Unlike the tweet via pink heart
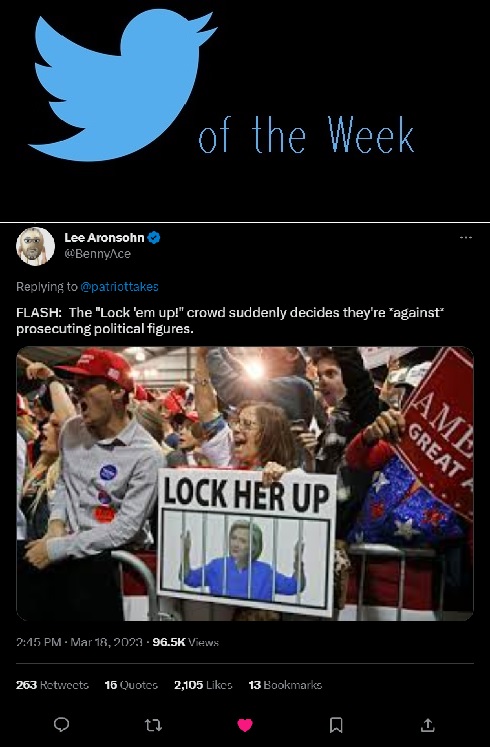The image size is (490, 747). pyautogui.click(x=245, y=725)
